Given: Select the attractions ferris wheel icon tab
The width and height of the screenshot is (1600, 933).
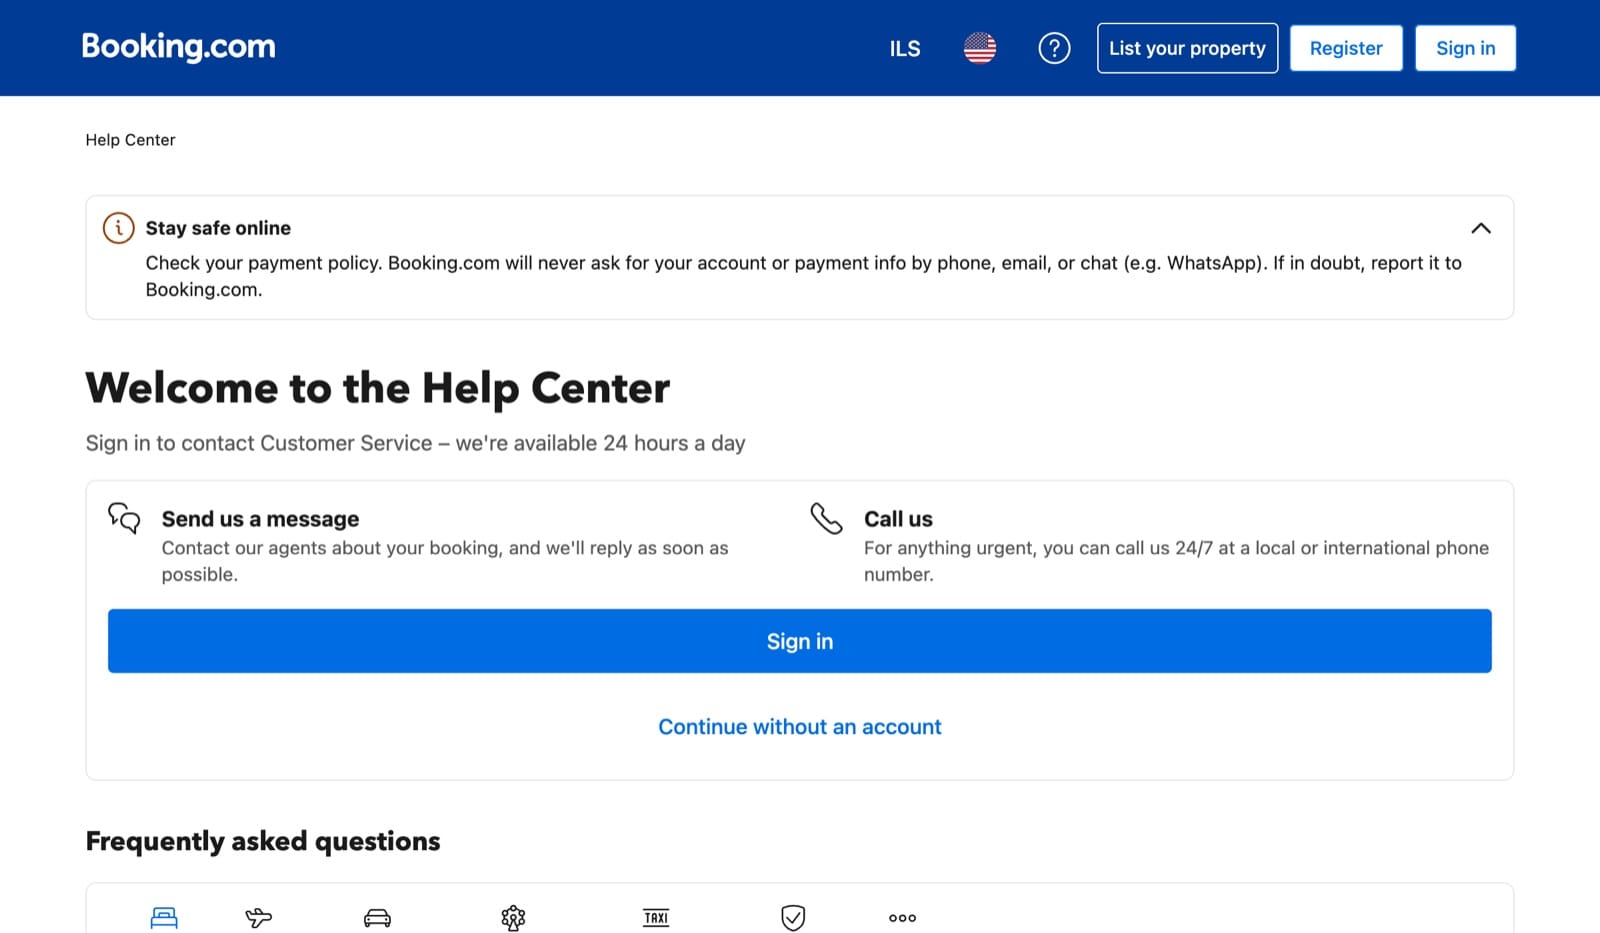Looking at the screenshot, I should pos(513,917).
